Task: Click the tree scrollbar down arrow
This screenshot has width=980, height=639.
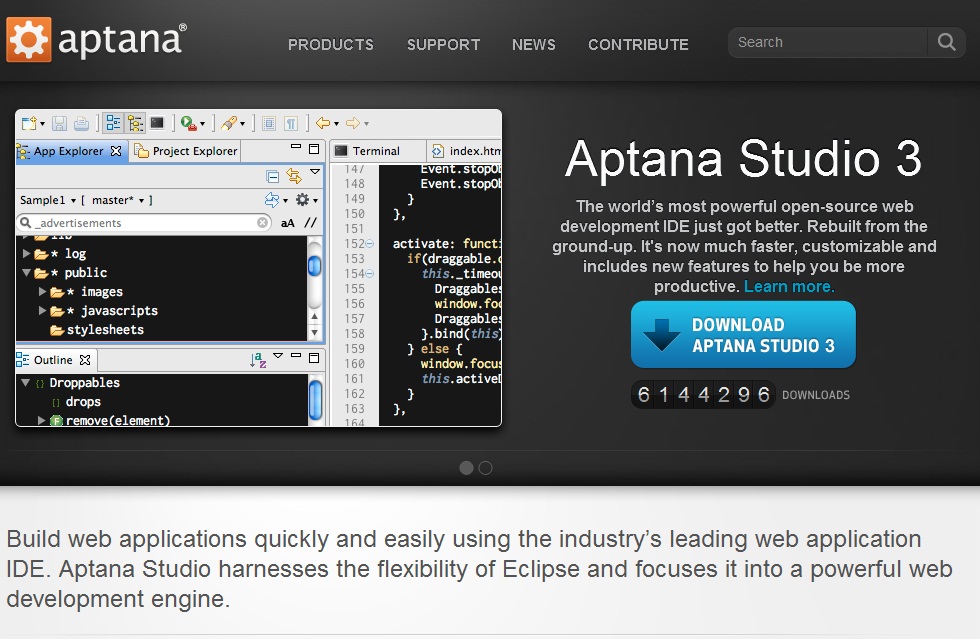Action: pos(314,333)
